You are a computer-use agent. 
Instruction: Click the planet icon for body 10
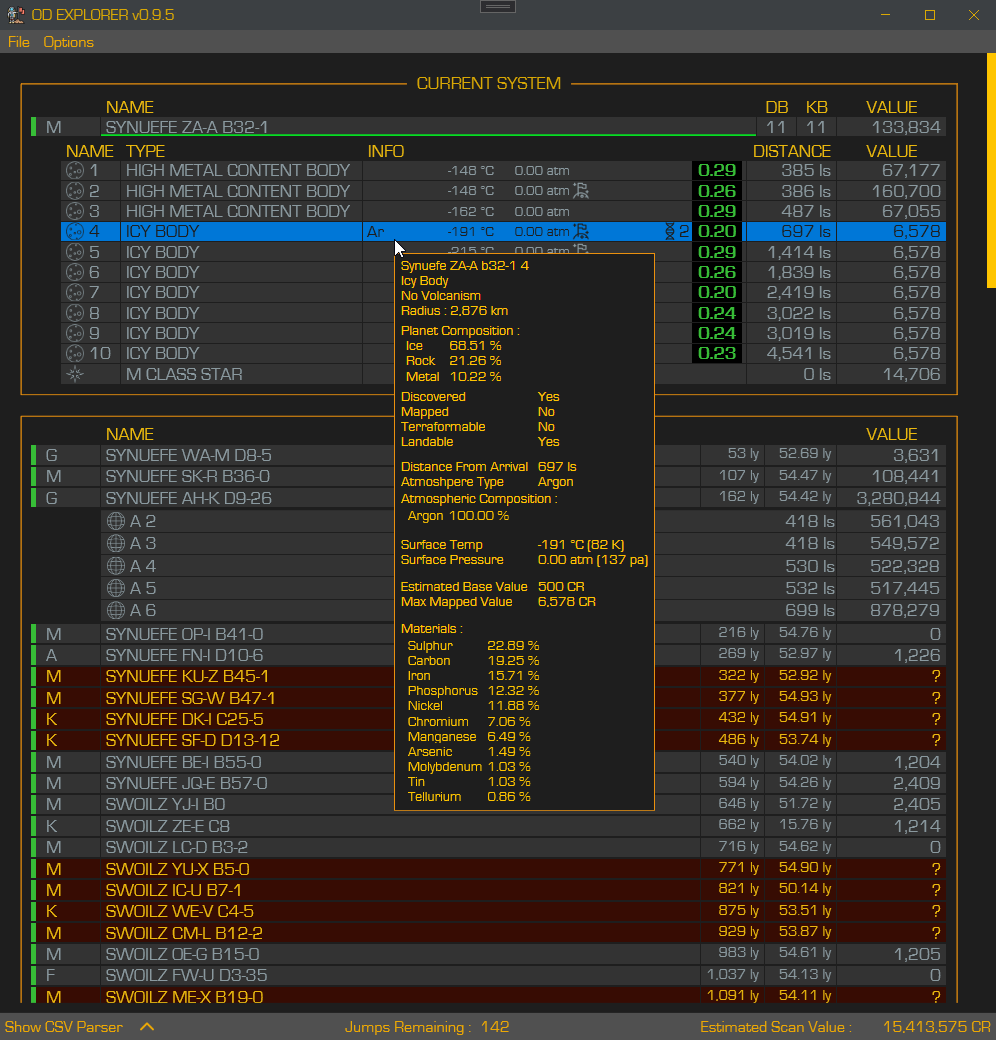75,354
